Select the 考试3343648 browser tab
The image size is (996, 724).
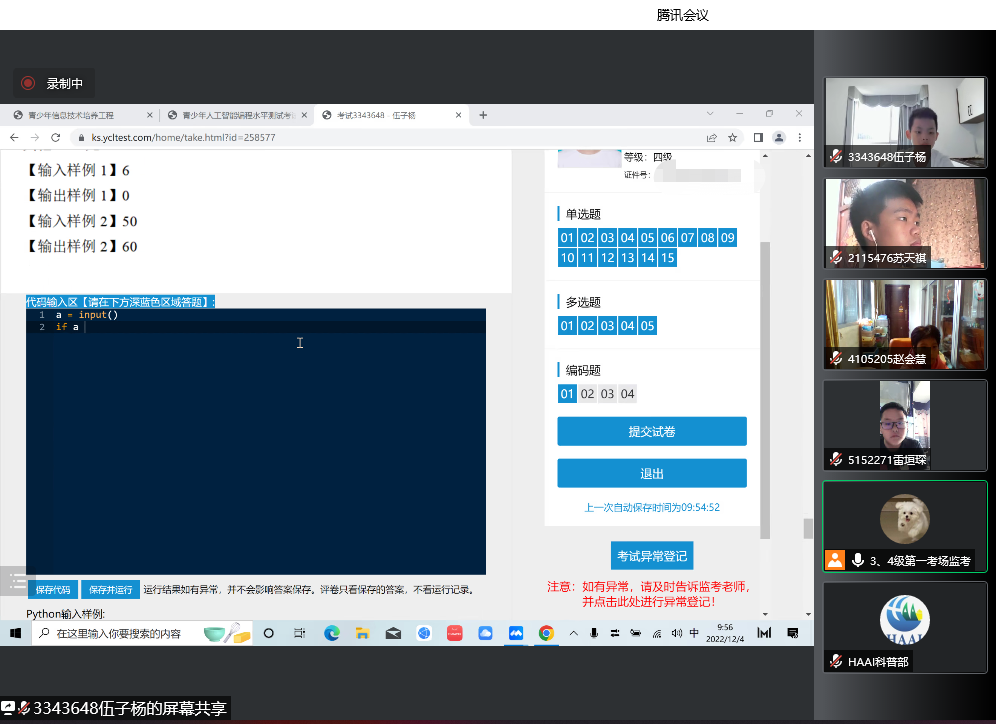click(x=390, y=115)
